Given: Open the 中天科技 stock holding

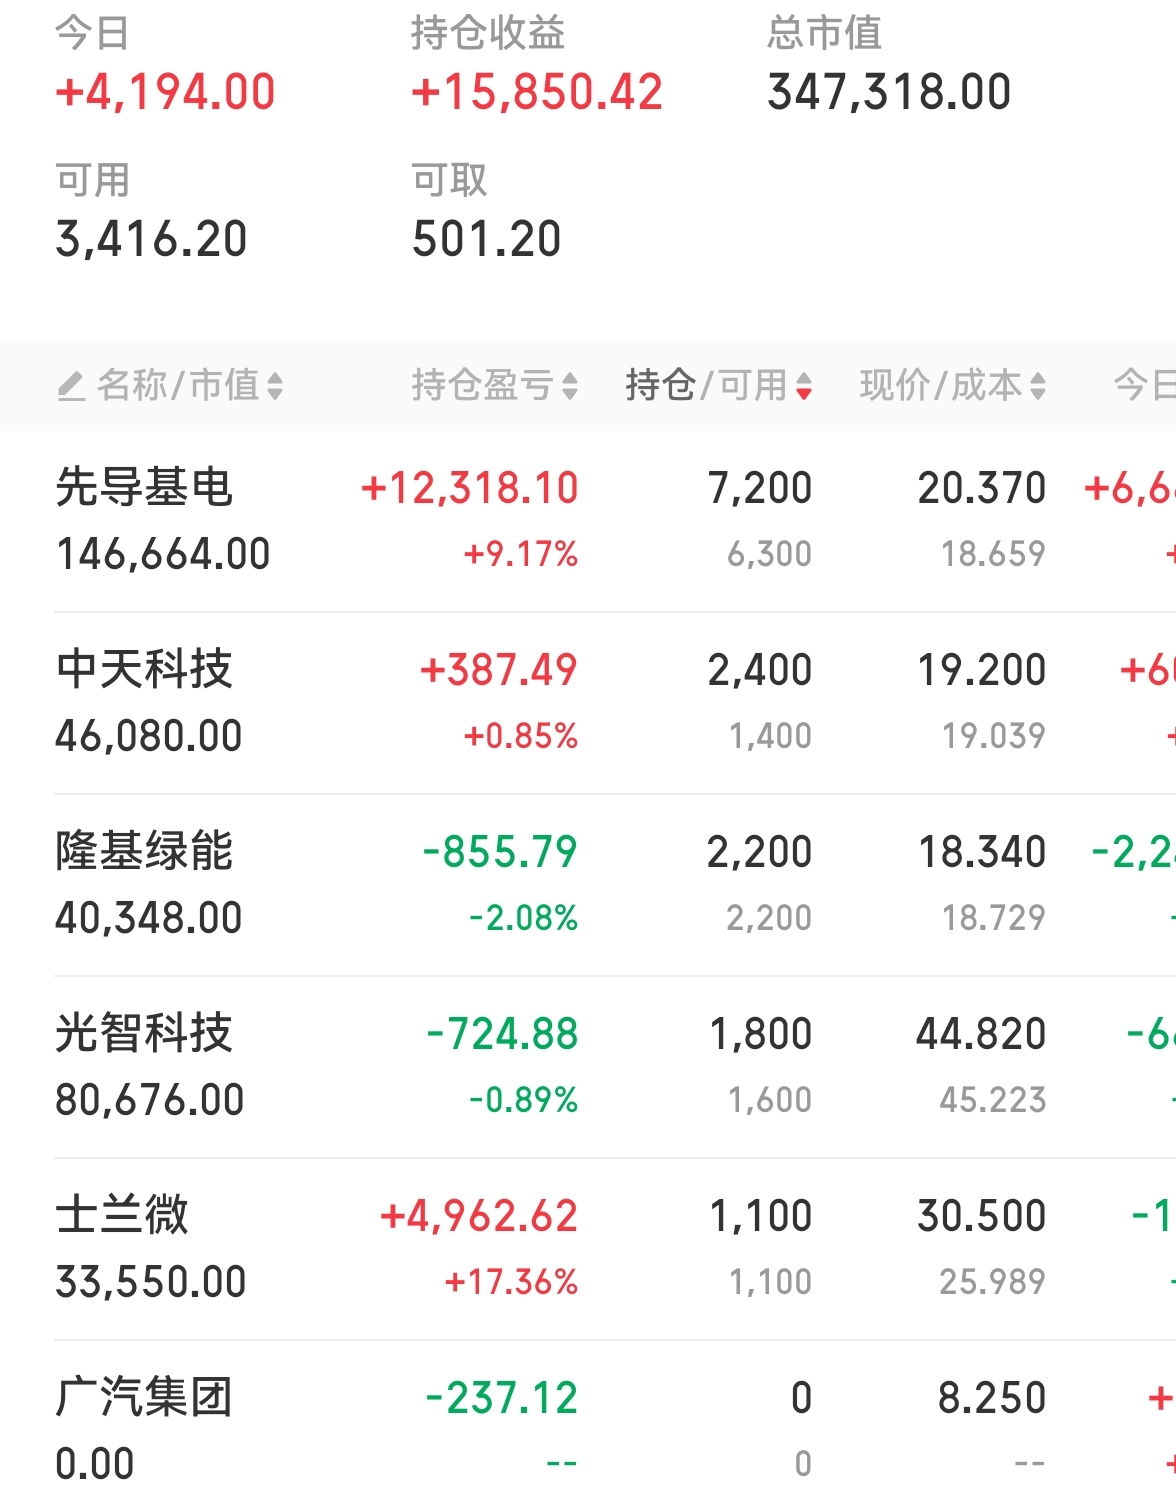Looking at the screenshot, I should point(145,670).
